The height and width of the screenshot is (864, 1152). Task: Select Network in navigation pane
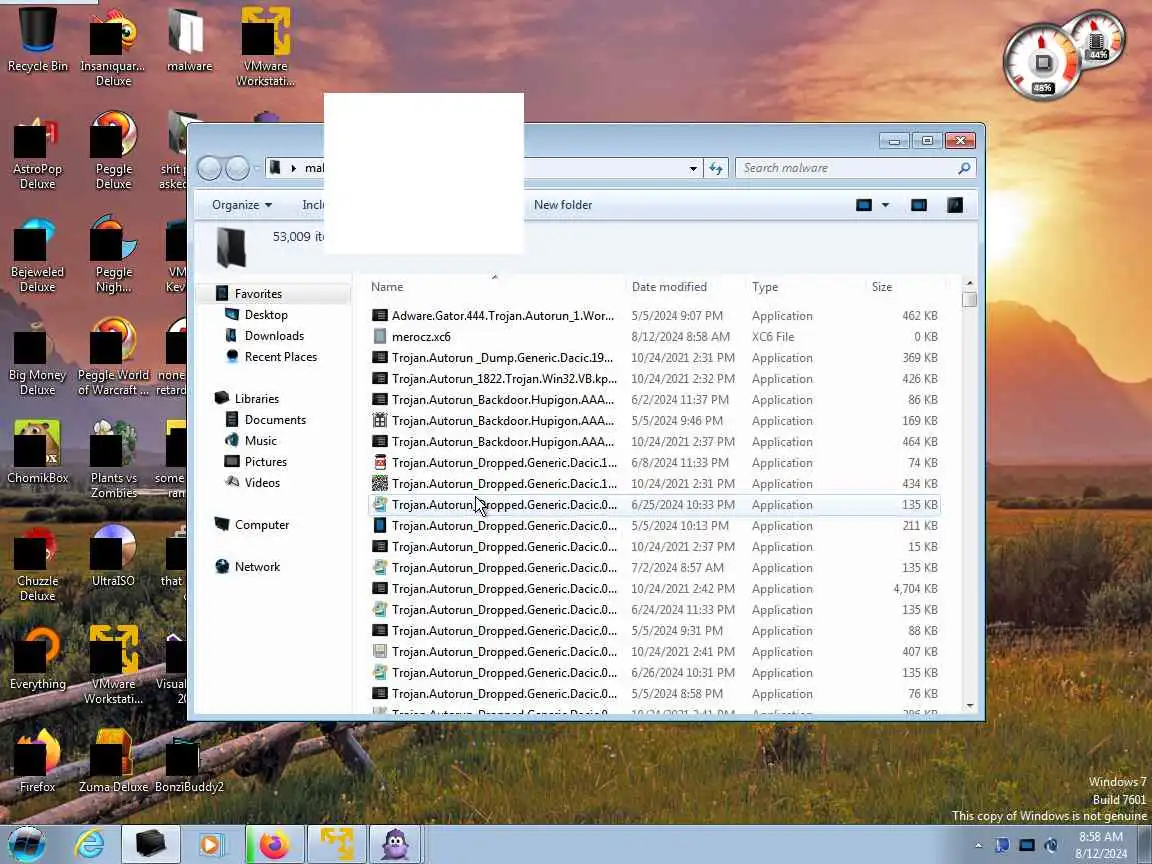pos(257,566)
